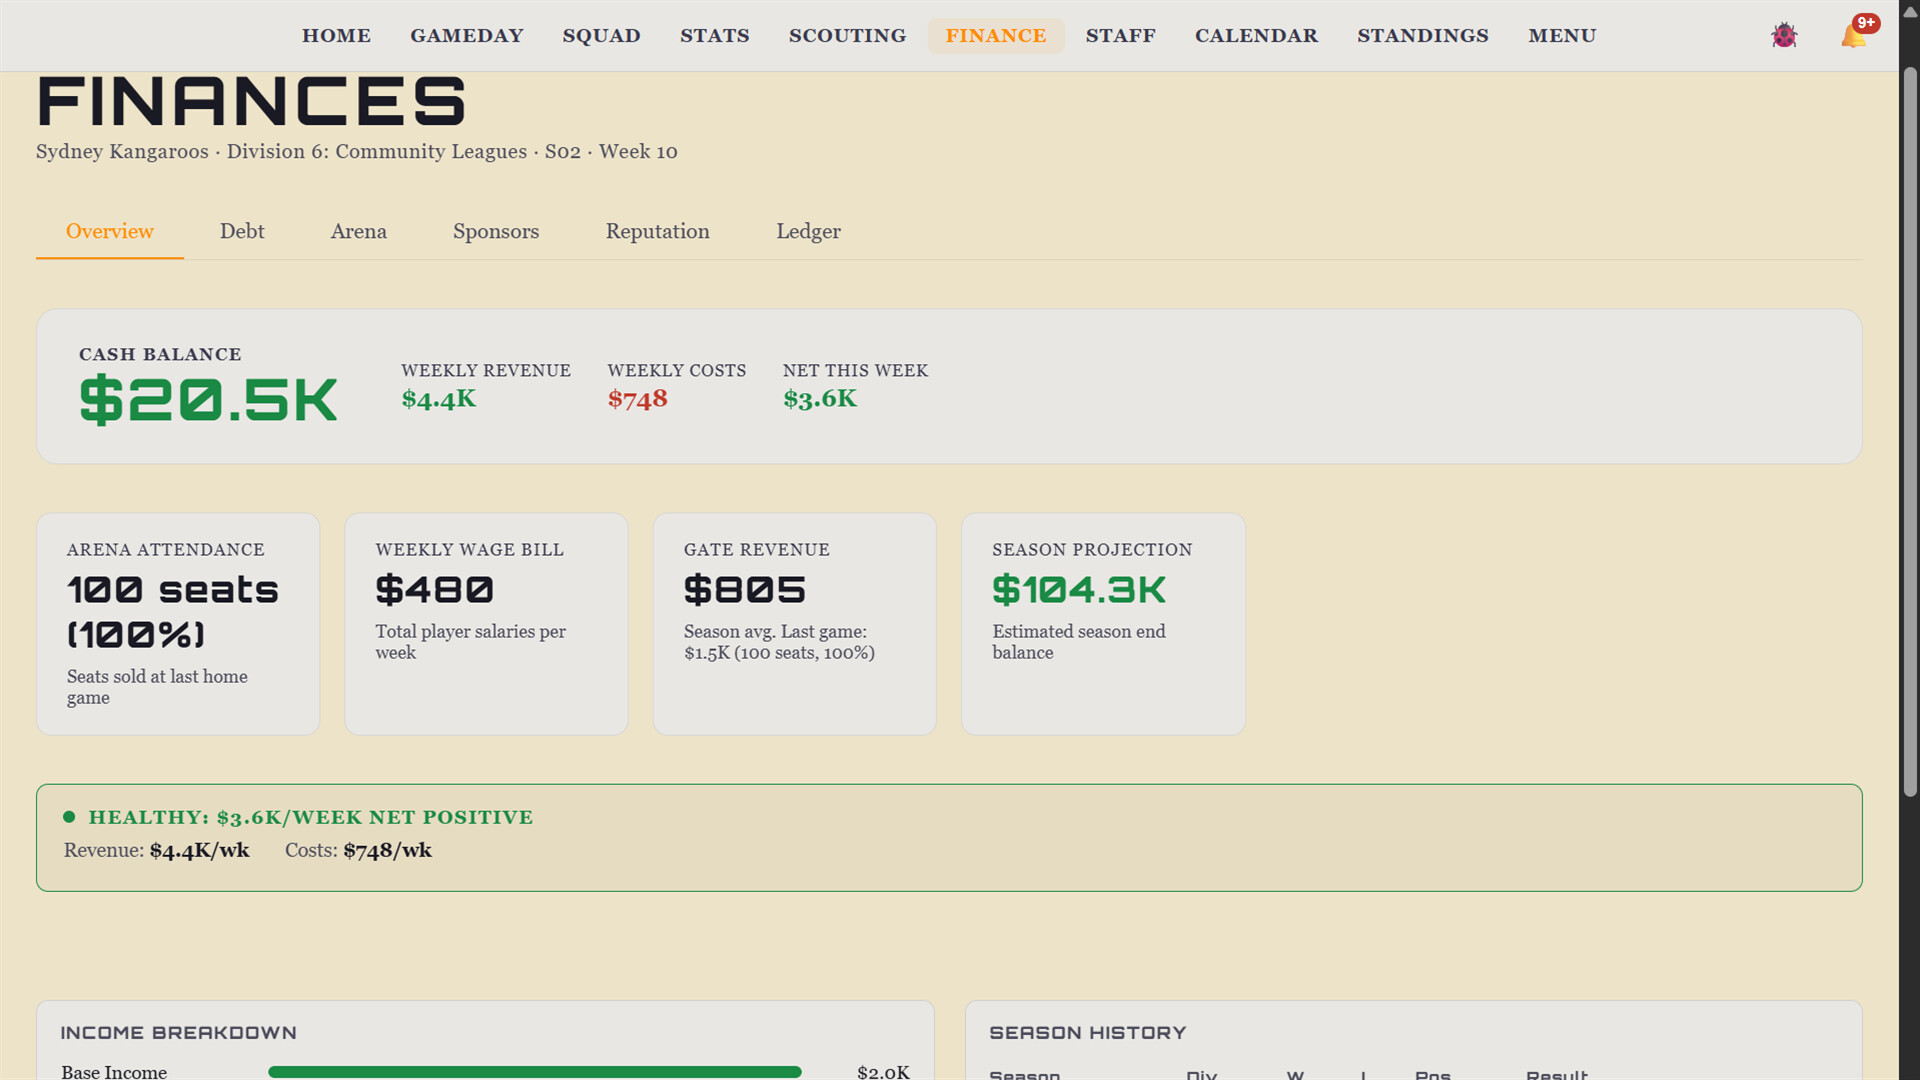1920x1080 pixels.
Task: Open the Menu nav item
Action: (x=1562, y=36)
